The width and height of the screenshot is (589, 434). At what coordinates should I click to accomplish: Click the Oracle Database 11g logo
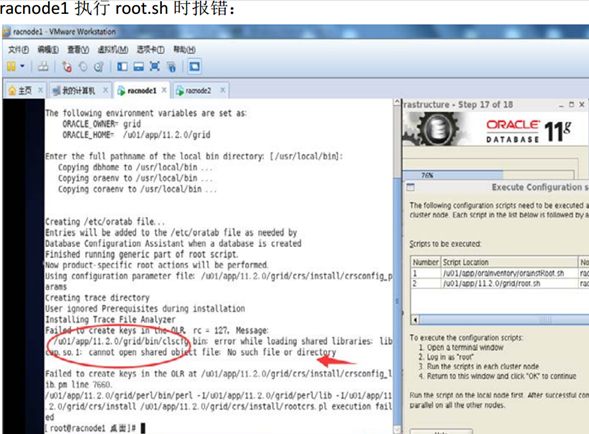(x=529, y=131)
